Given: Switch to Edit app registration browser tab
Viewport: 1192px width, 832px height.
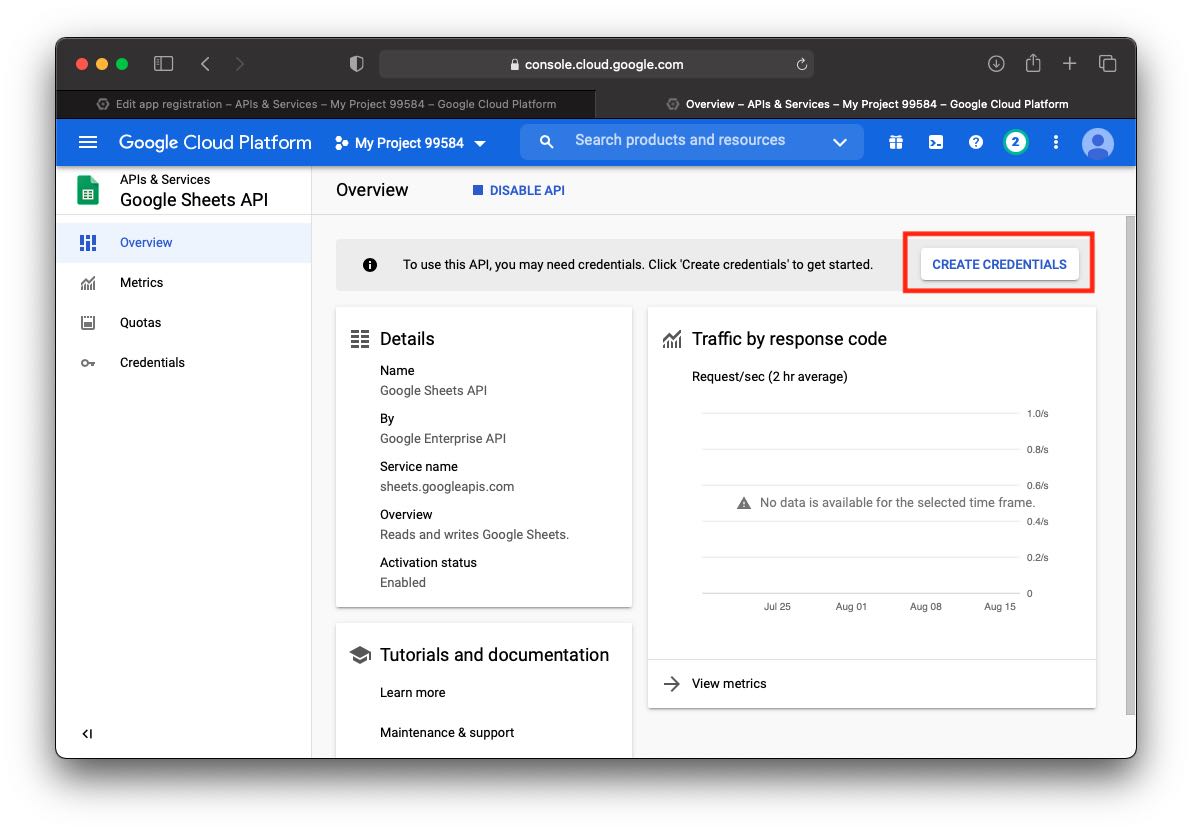Looking at the screenshot, I should [x=327, y=104].
